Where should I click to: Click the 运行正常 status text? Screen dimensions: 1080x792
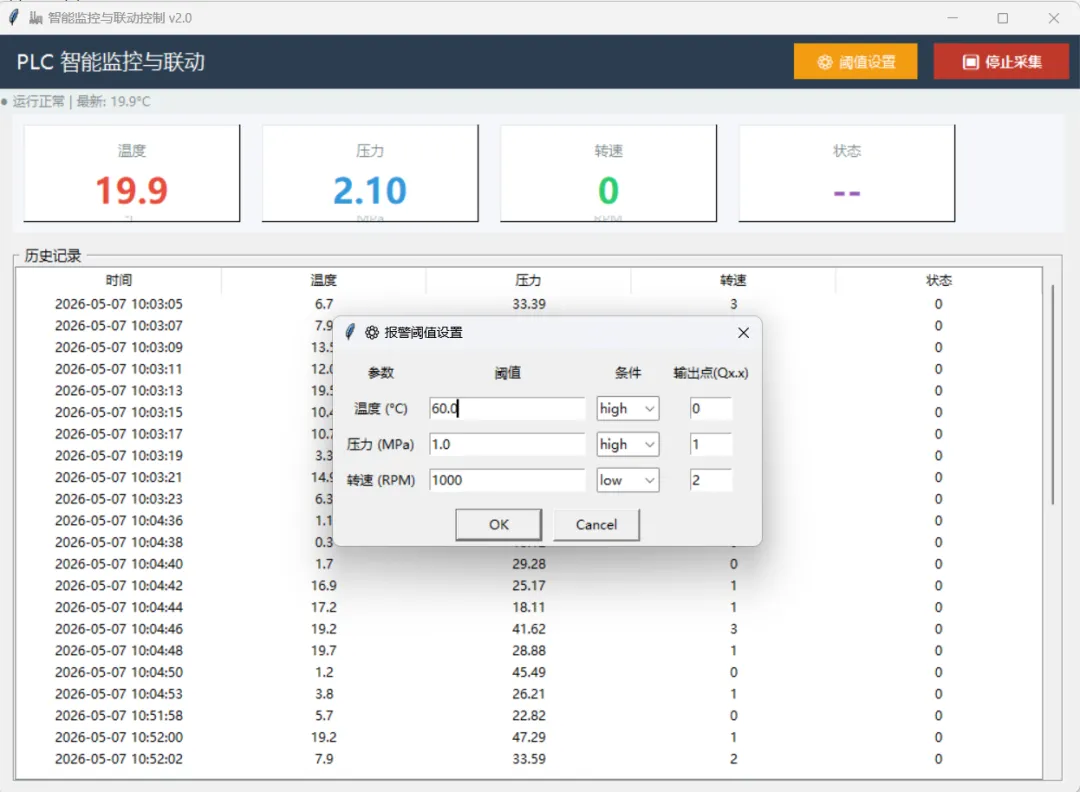tap(39, 102)
